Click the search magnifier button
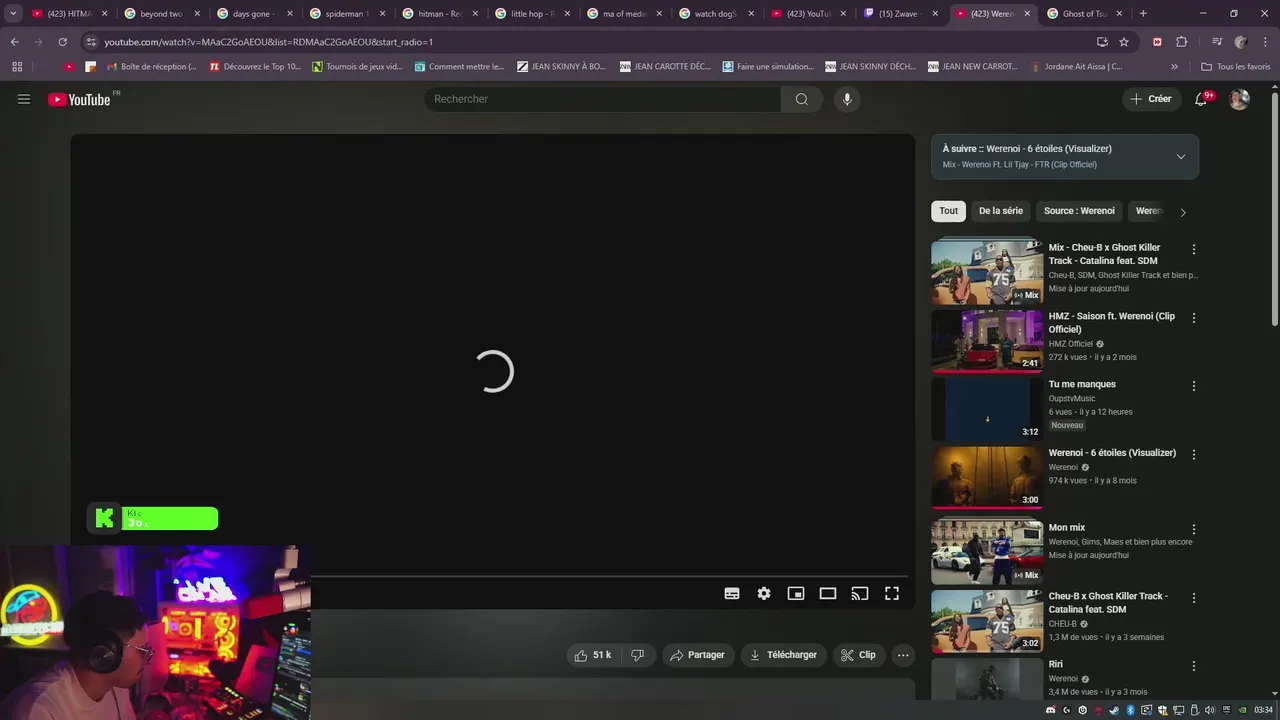 tap(802, 99)
